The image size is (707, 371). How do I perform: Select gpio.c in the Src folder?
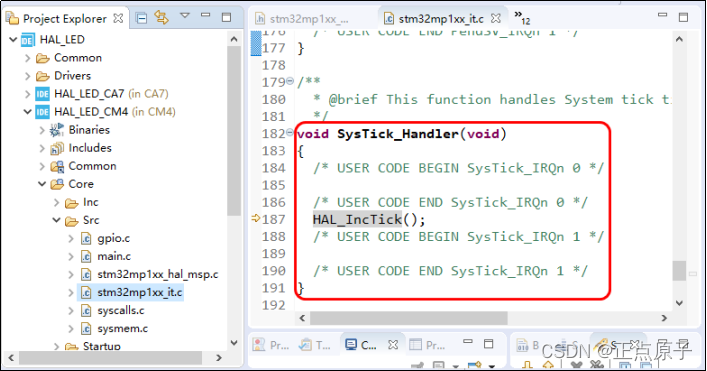tap(114, 238)
